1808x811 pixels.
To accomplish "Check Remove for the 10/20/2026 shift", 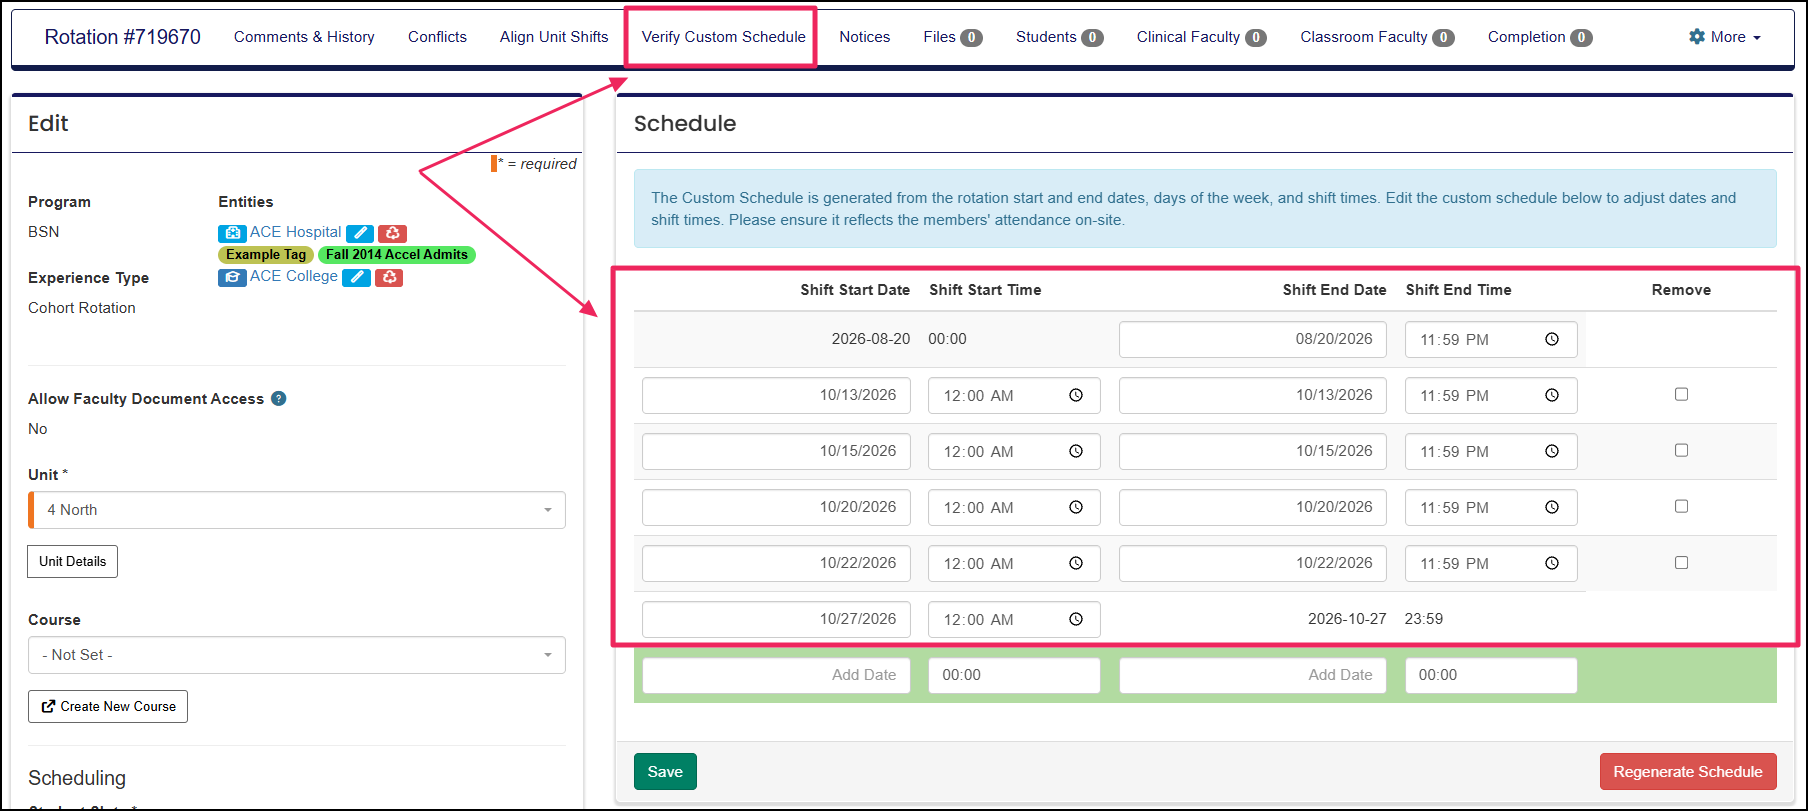I will (x=1681, y=506).
